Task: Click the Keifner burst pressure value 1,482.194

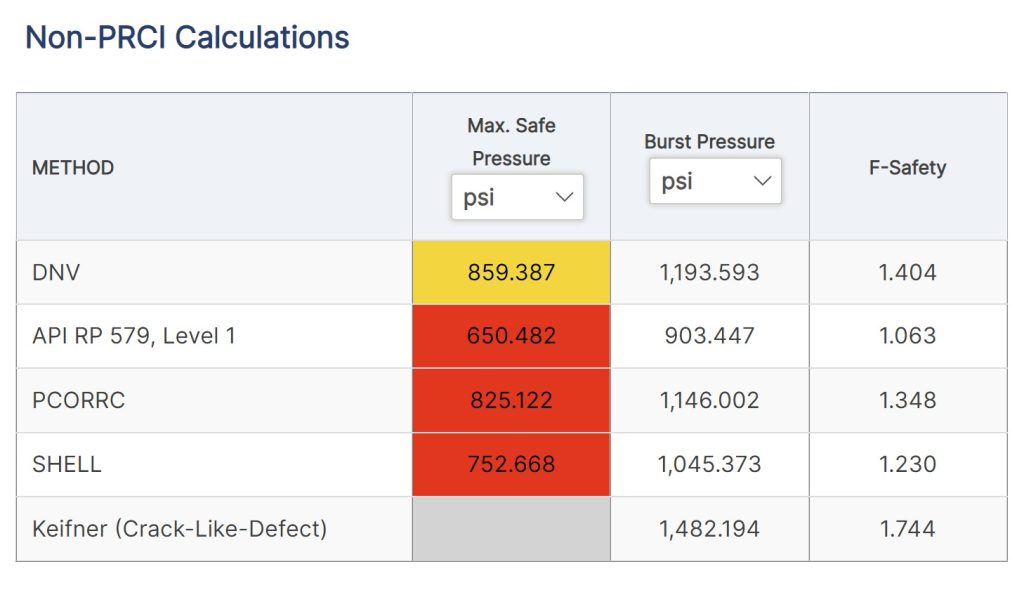Action: [x=708, y=528]
